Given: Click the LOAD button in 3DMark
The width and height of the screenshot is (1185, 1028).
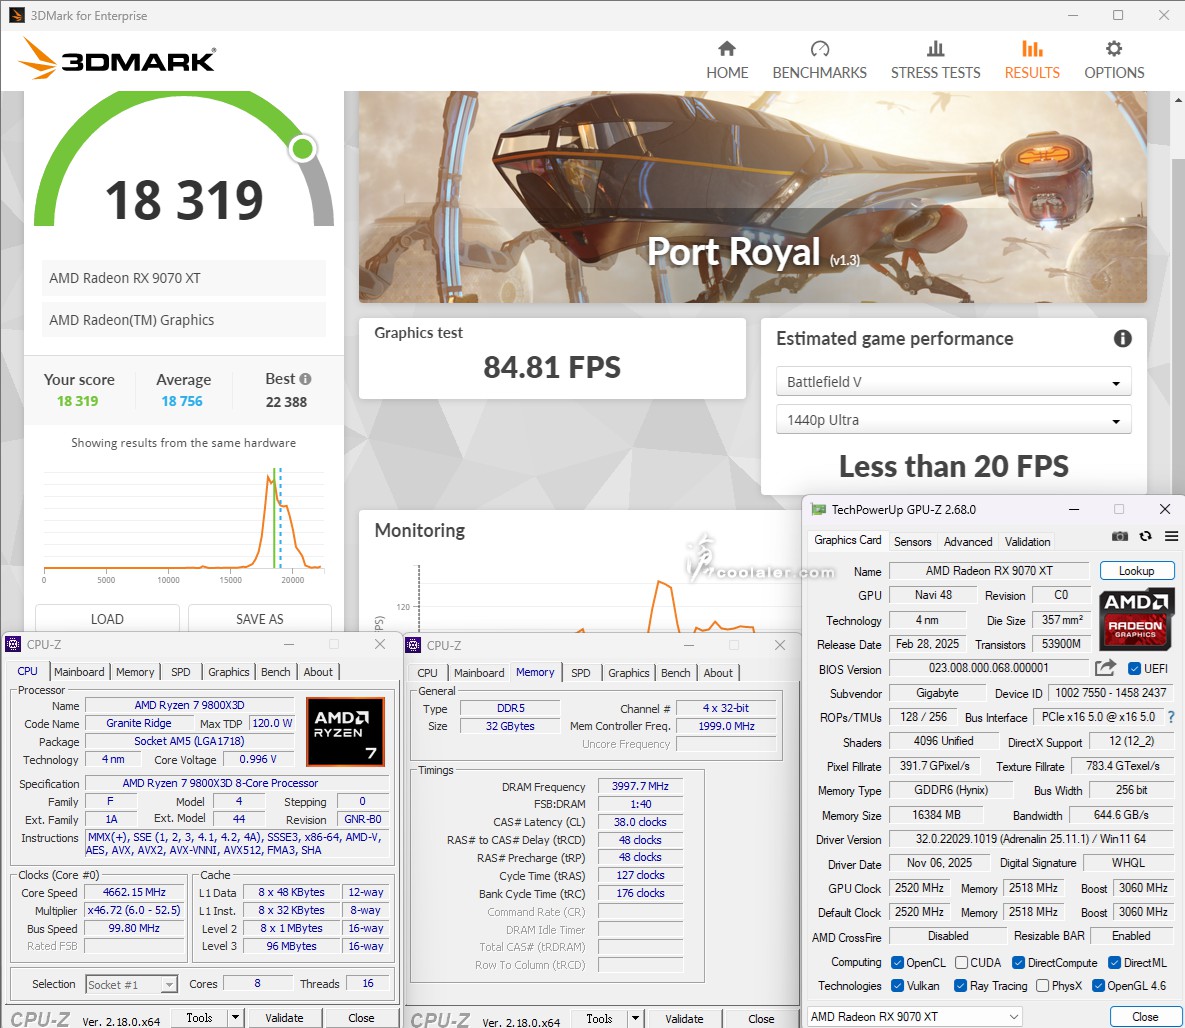Looking at the screenshot, I should tap(107, 618).
